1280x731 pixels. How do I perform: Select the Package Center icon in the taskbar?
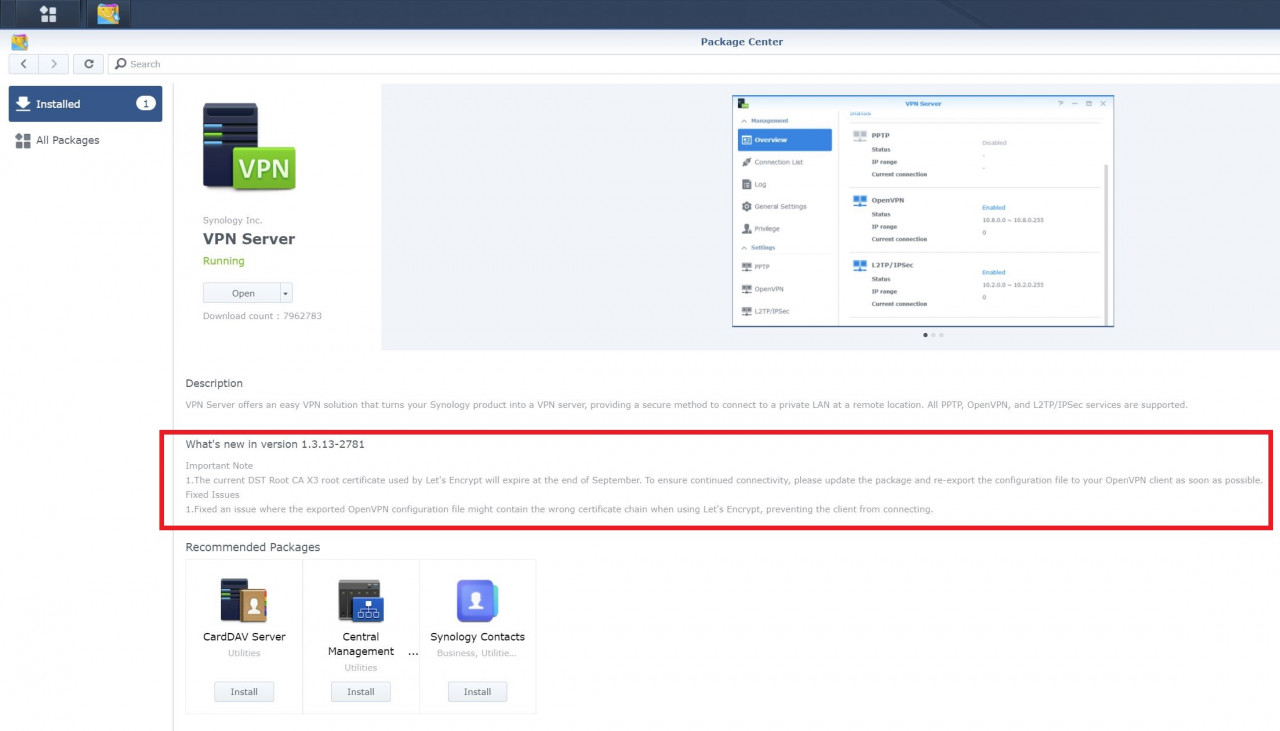[109, 13]
